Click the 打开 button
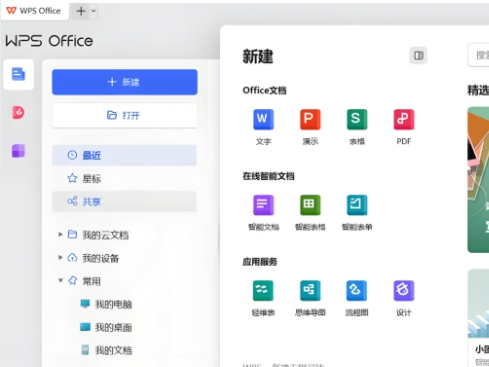This screenshot has width=489, height=367. coord(125,115)
